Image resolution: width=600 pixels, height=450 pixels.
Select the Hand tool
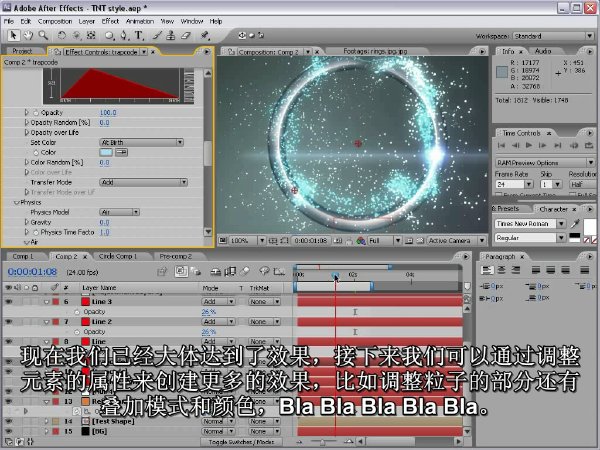[x=28, y=36]
